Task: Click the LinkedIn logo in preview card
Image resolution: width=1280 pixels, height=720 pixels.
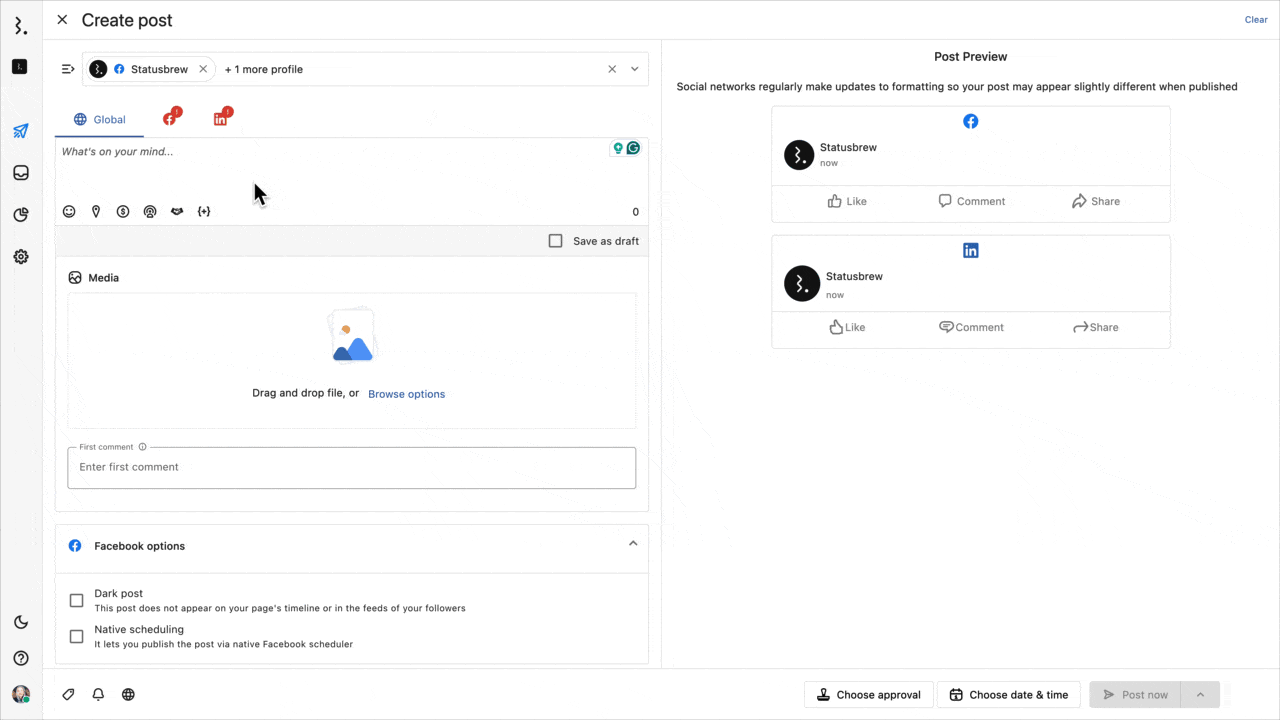Action: (x=970, y=250)
